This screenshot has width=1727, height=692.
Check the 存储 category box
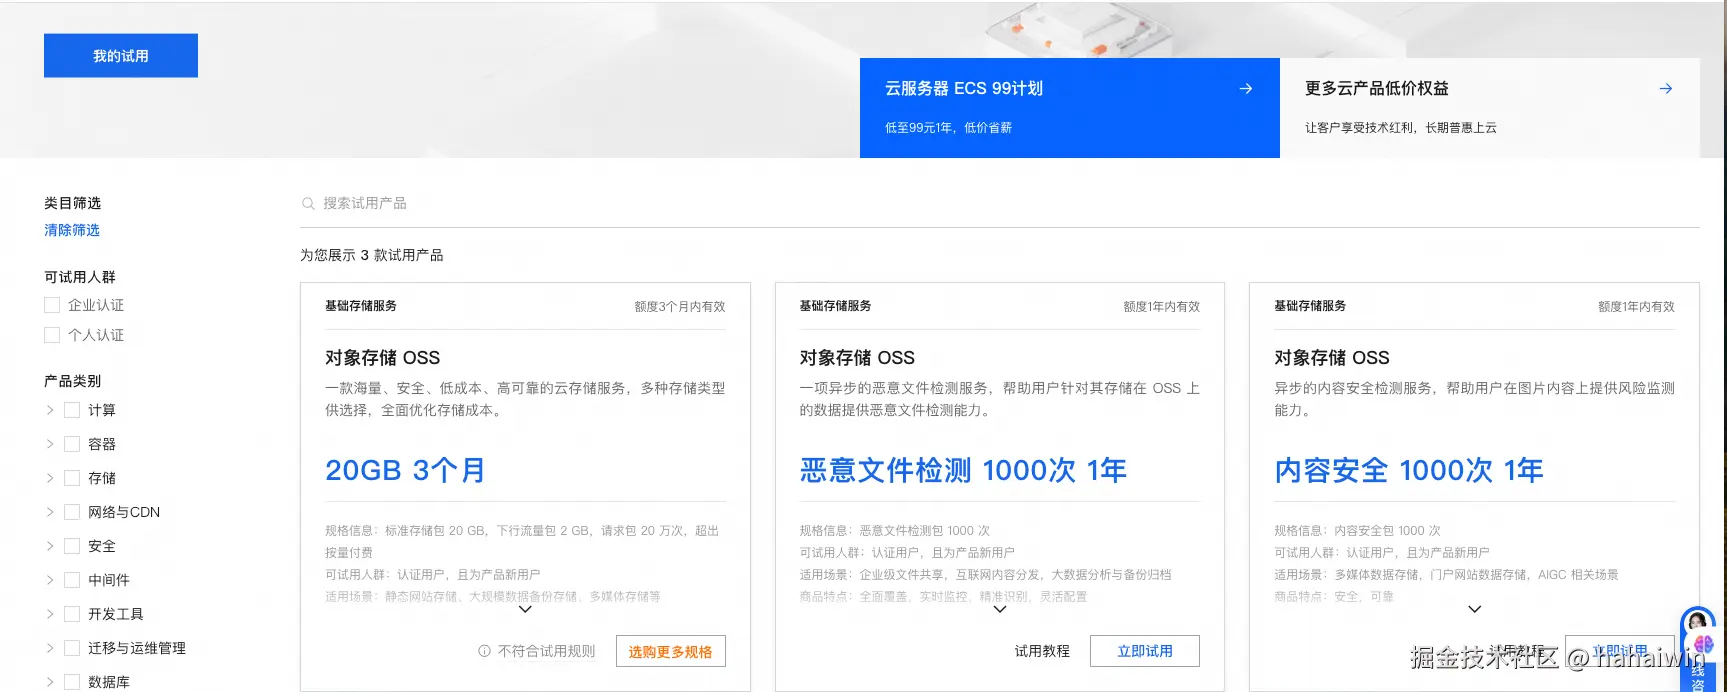(72, 478)
